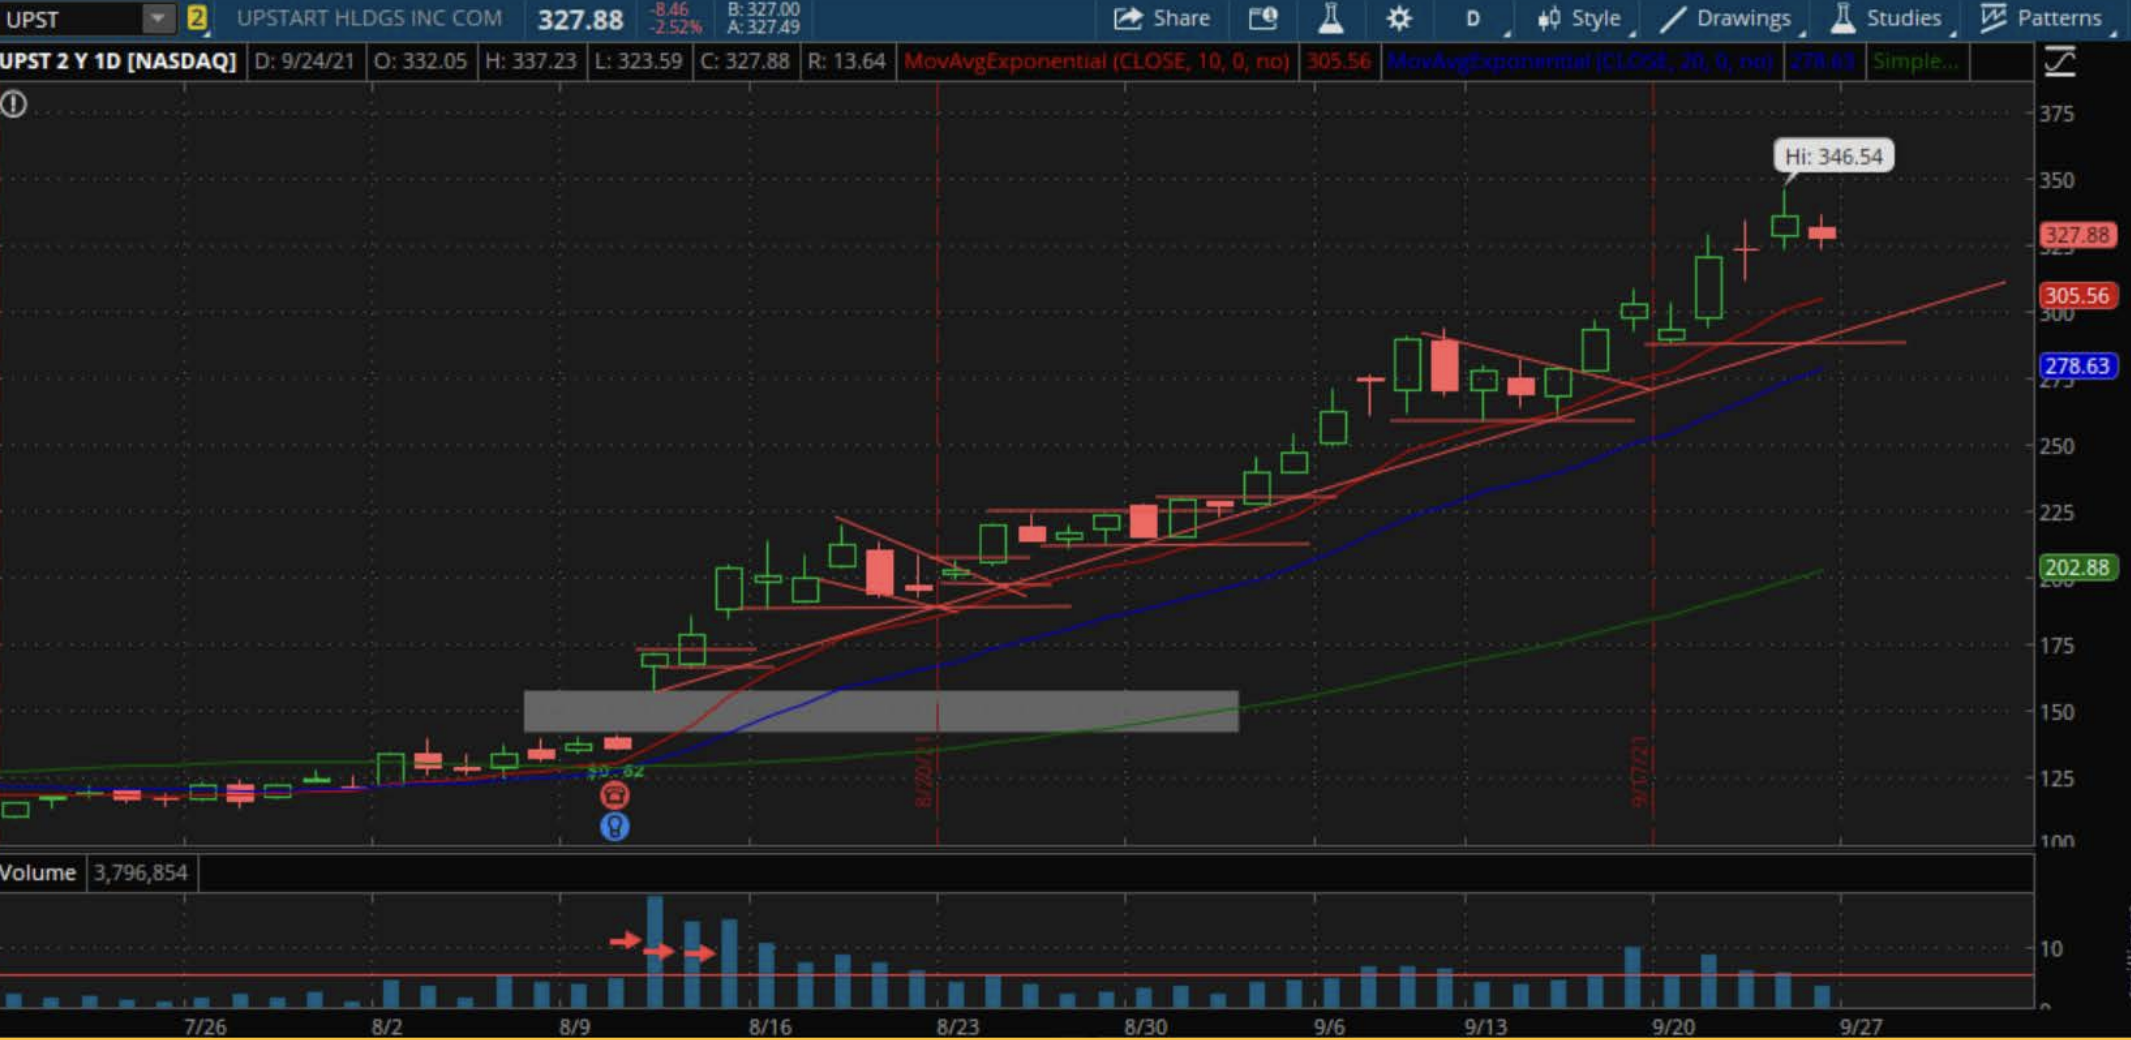Image resolution: width=2131 pixels, height=1040 pixels.
Task: Click the yellow number 2 symbol link icon
Action: pyautogui.click(x=196, y=18)
